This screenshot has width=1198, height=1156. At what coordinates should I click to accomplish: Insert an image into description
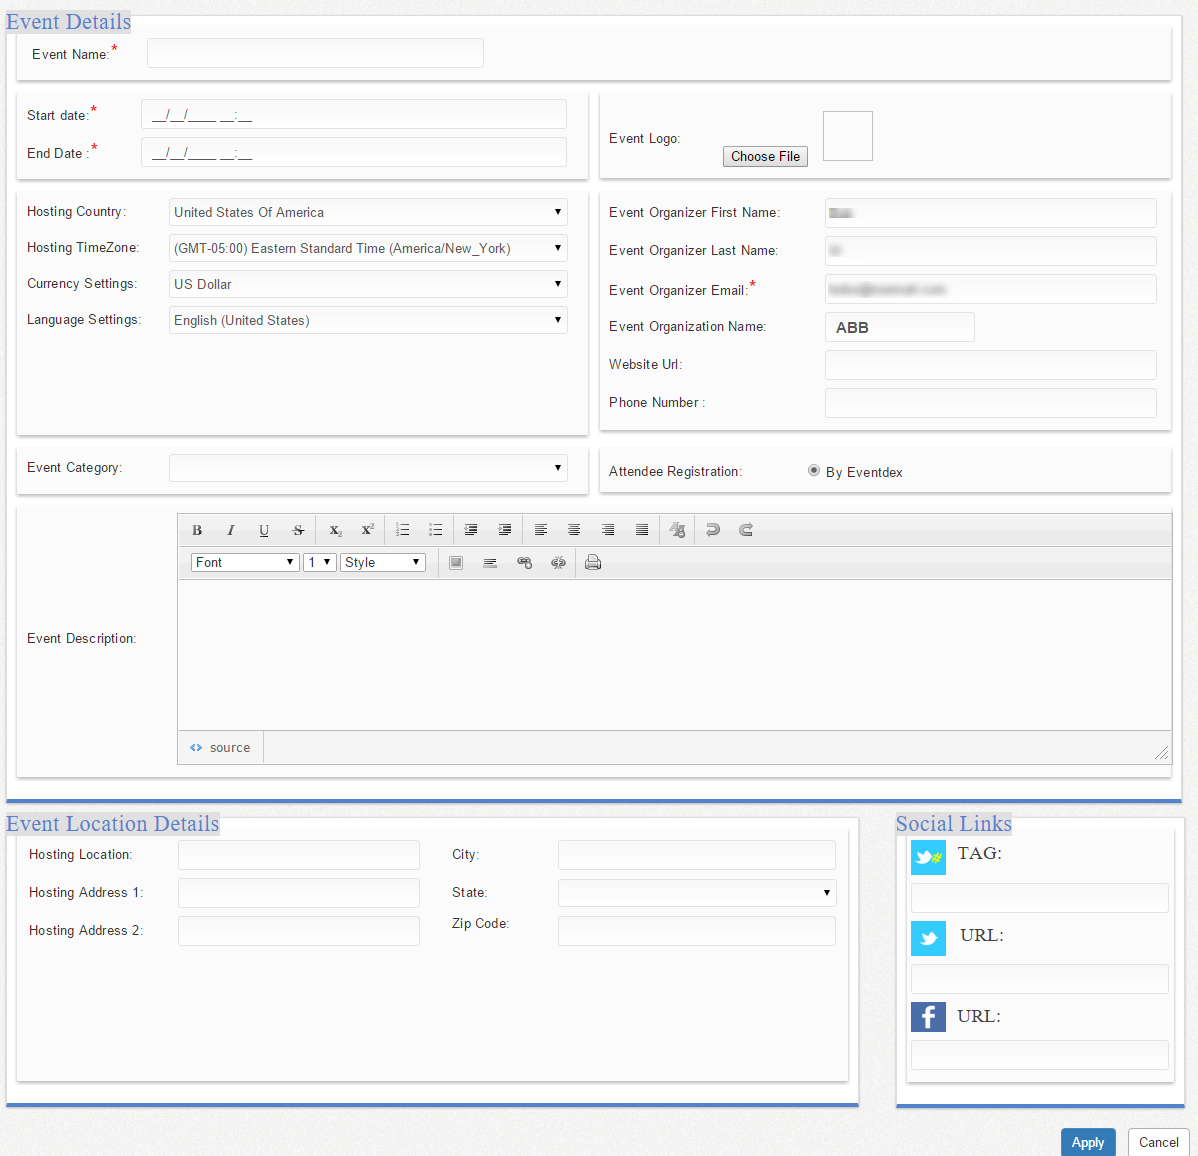pos(456,563)
